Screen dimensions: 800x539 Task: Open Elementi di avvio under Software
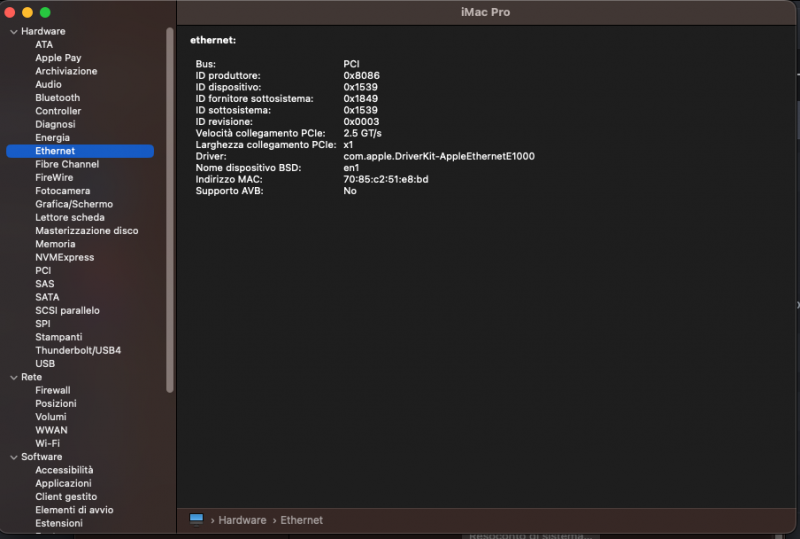click(x=74, y=509)
